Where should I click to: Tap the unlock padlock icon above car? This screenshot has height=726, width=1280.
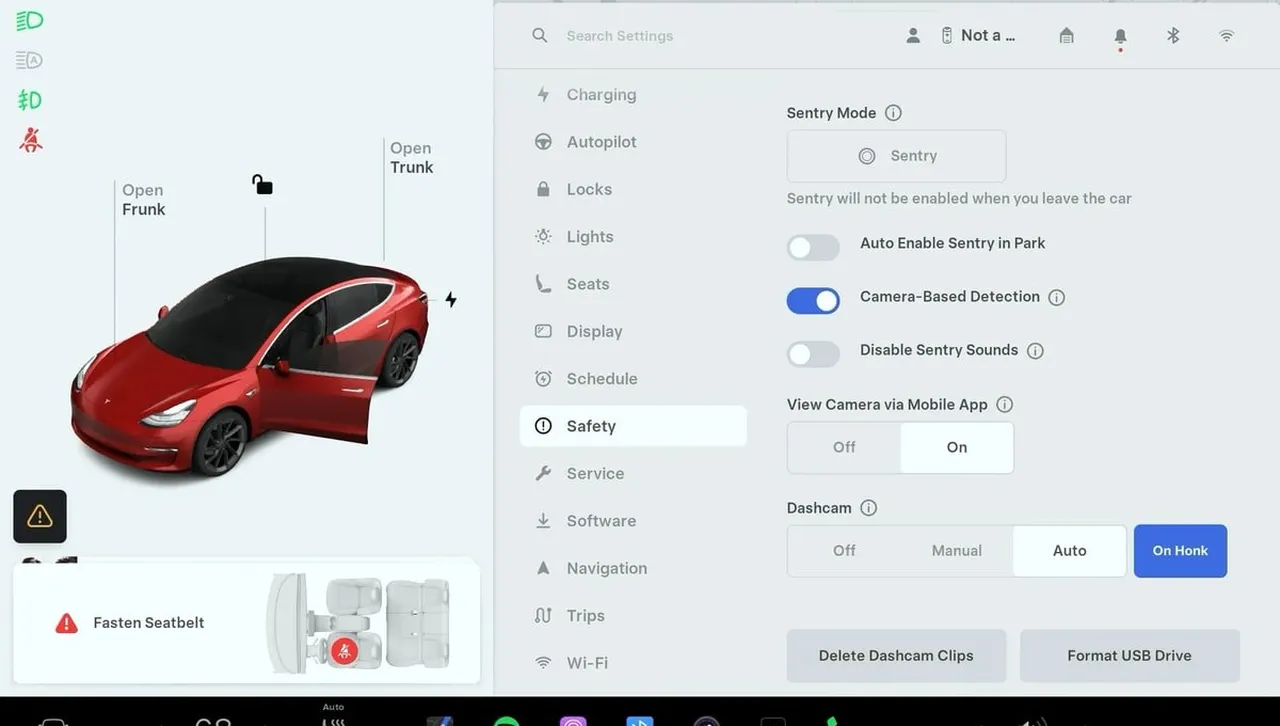tap(262, 184)
